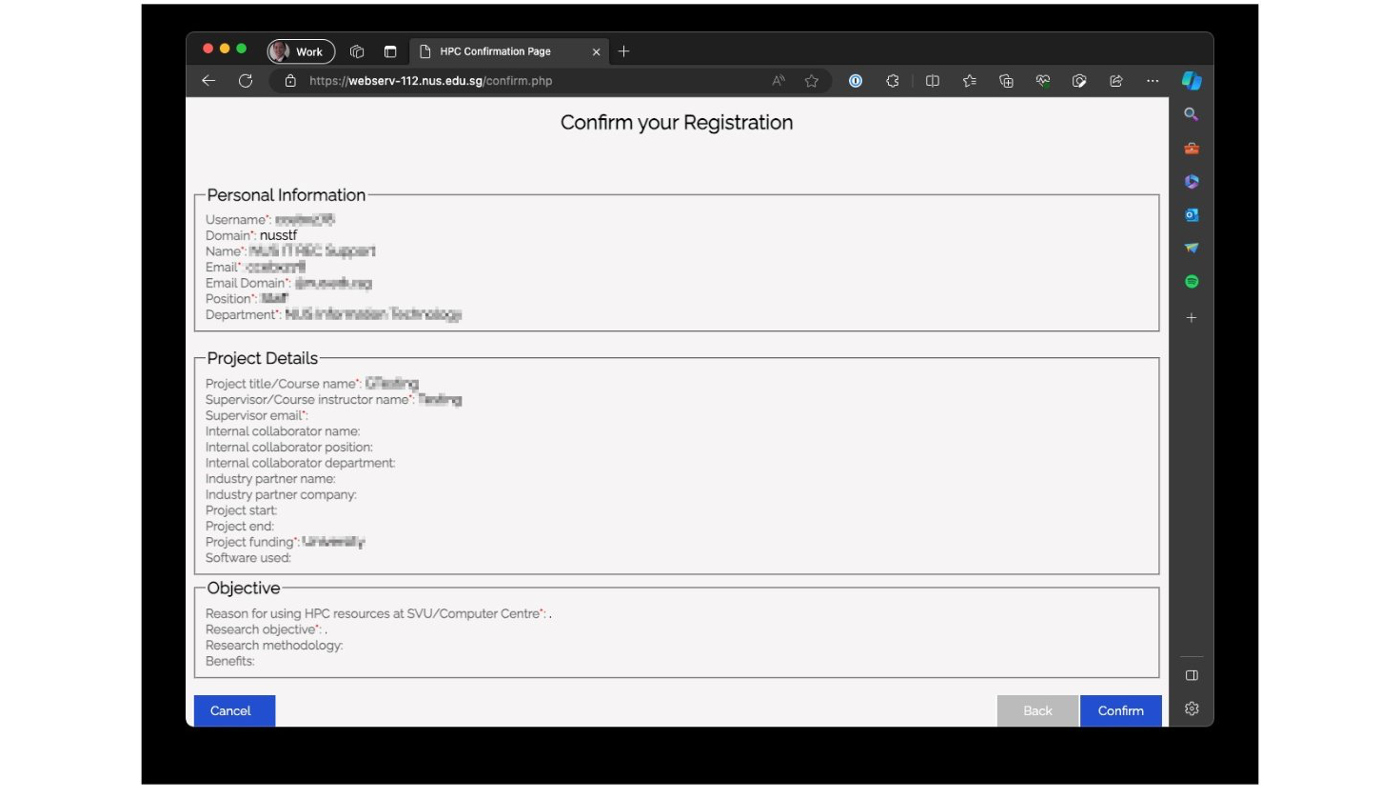Click the Internal collaborator department label
The image size is (1400, 788).
coord(300,464)
